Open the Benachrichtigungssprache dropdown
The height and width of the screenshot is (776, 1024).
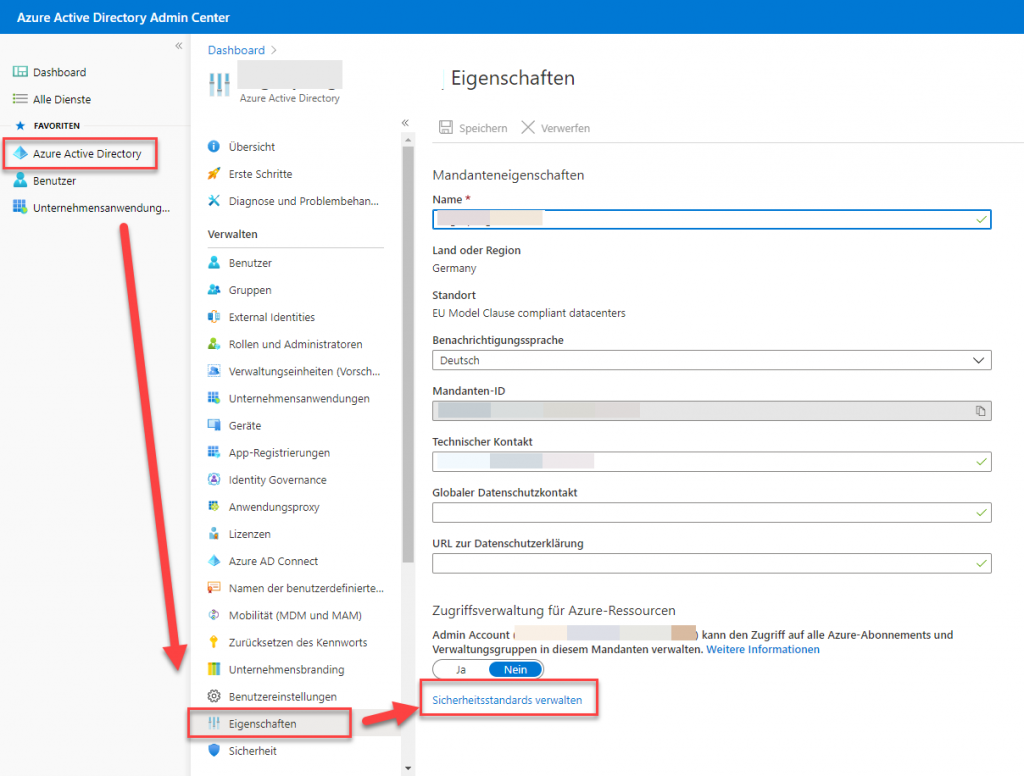click(712, 361)
